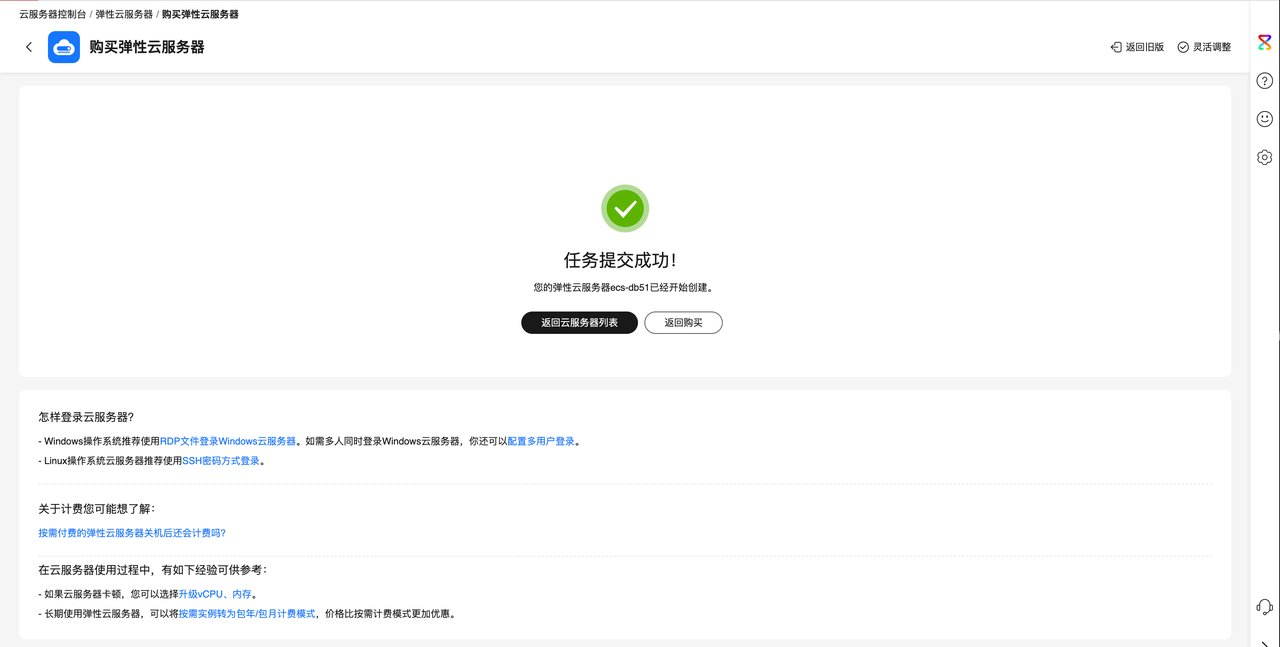Click the green success checkmark icon

(x=625, y=208)
